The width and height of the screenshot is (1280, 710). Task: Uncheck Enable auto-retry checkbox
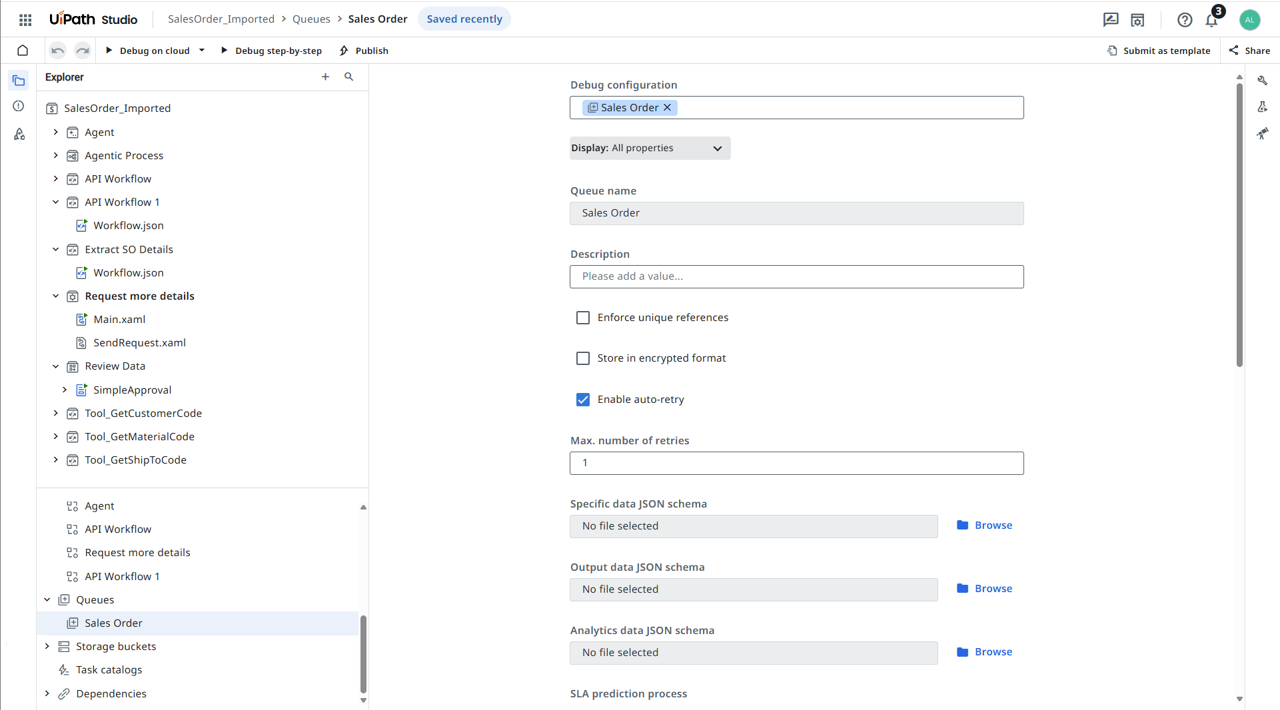[583, 399]
